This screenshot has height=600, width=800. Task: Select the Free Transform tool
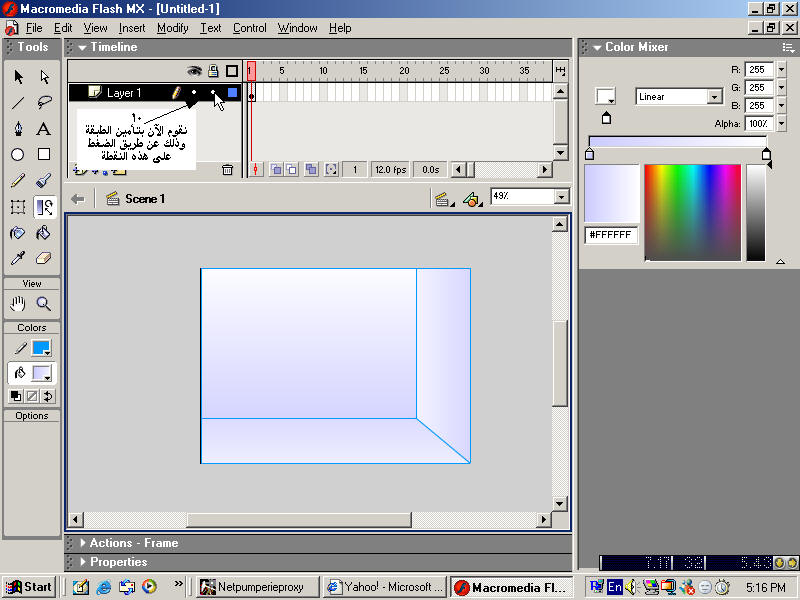coord(18,207)
